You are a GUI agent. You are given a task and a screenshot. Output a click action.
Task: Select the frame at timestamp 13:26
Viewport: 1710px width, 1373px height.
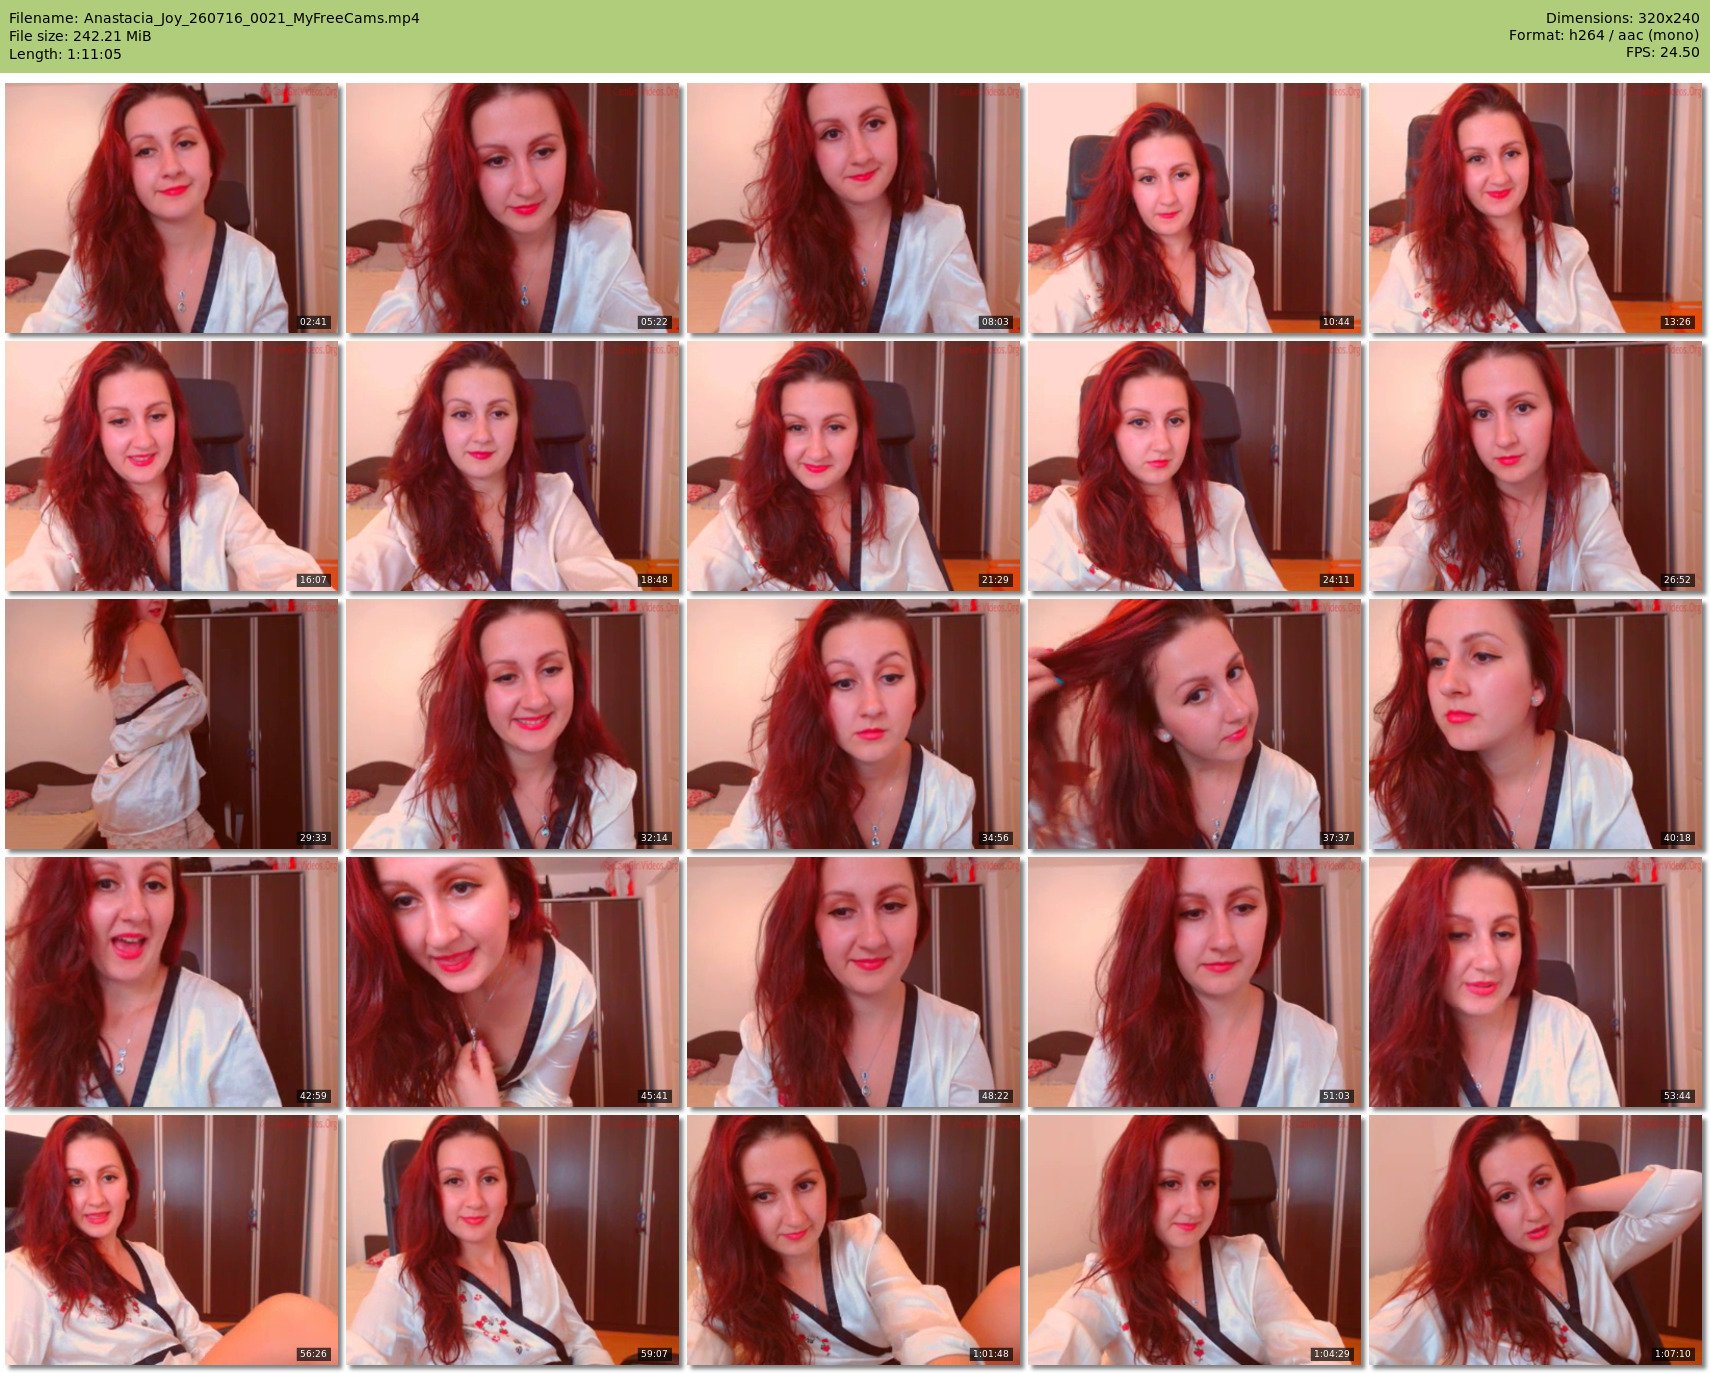pyautogui.click(x=1536, y=208)
